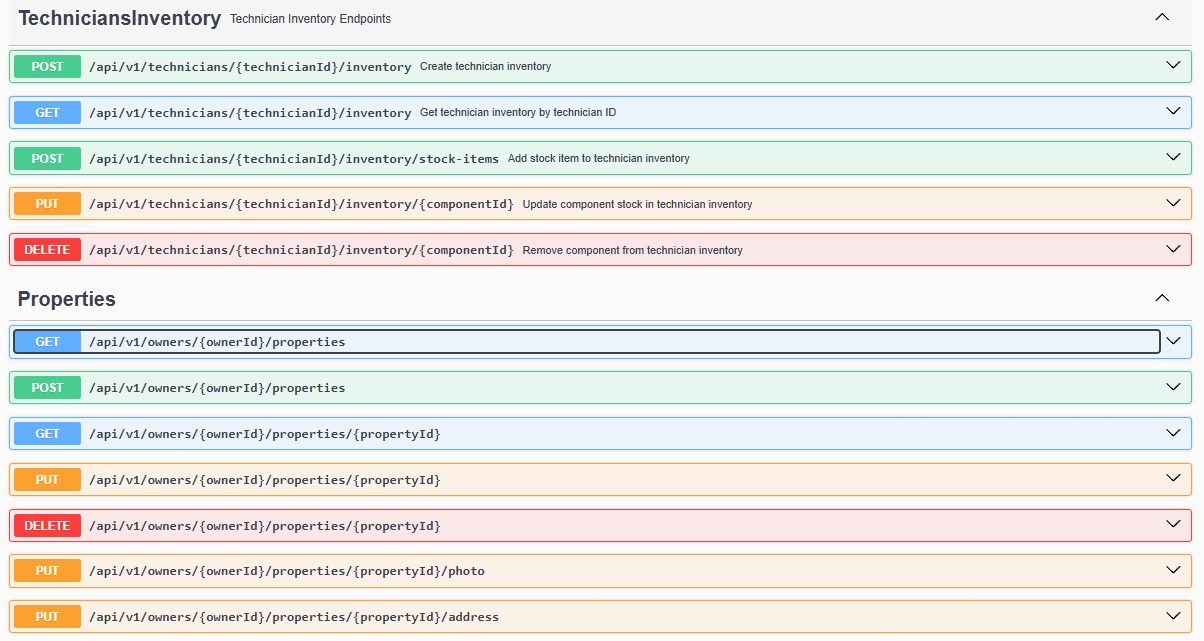Open the Properties section heading
Viewport: 1204px width, 641px height.
coord(67,299)
